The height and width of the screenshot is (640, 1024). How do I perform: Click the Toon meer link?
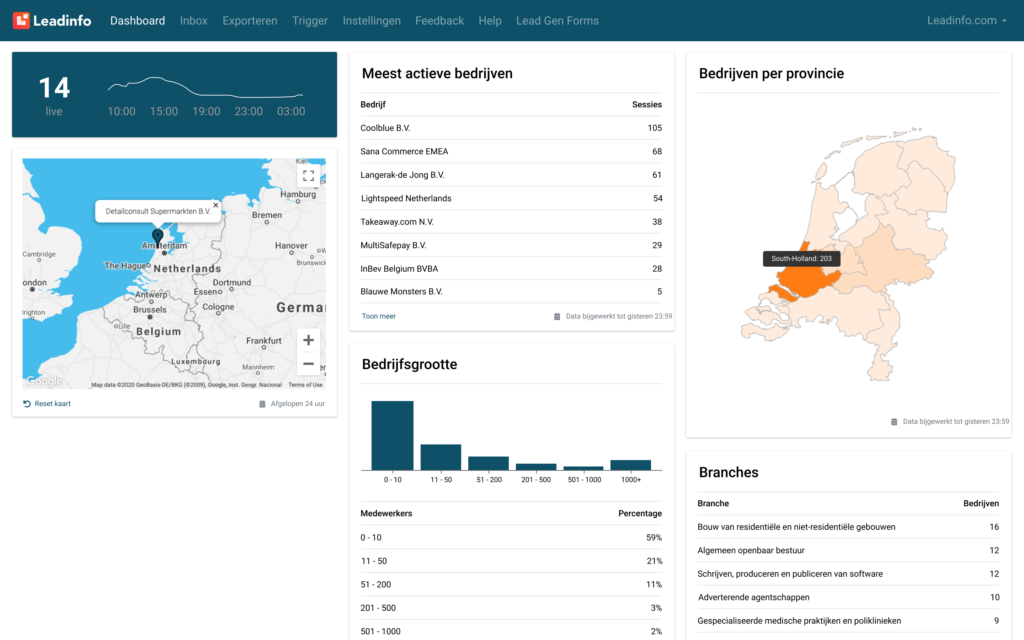tap(379, 316)
